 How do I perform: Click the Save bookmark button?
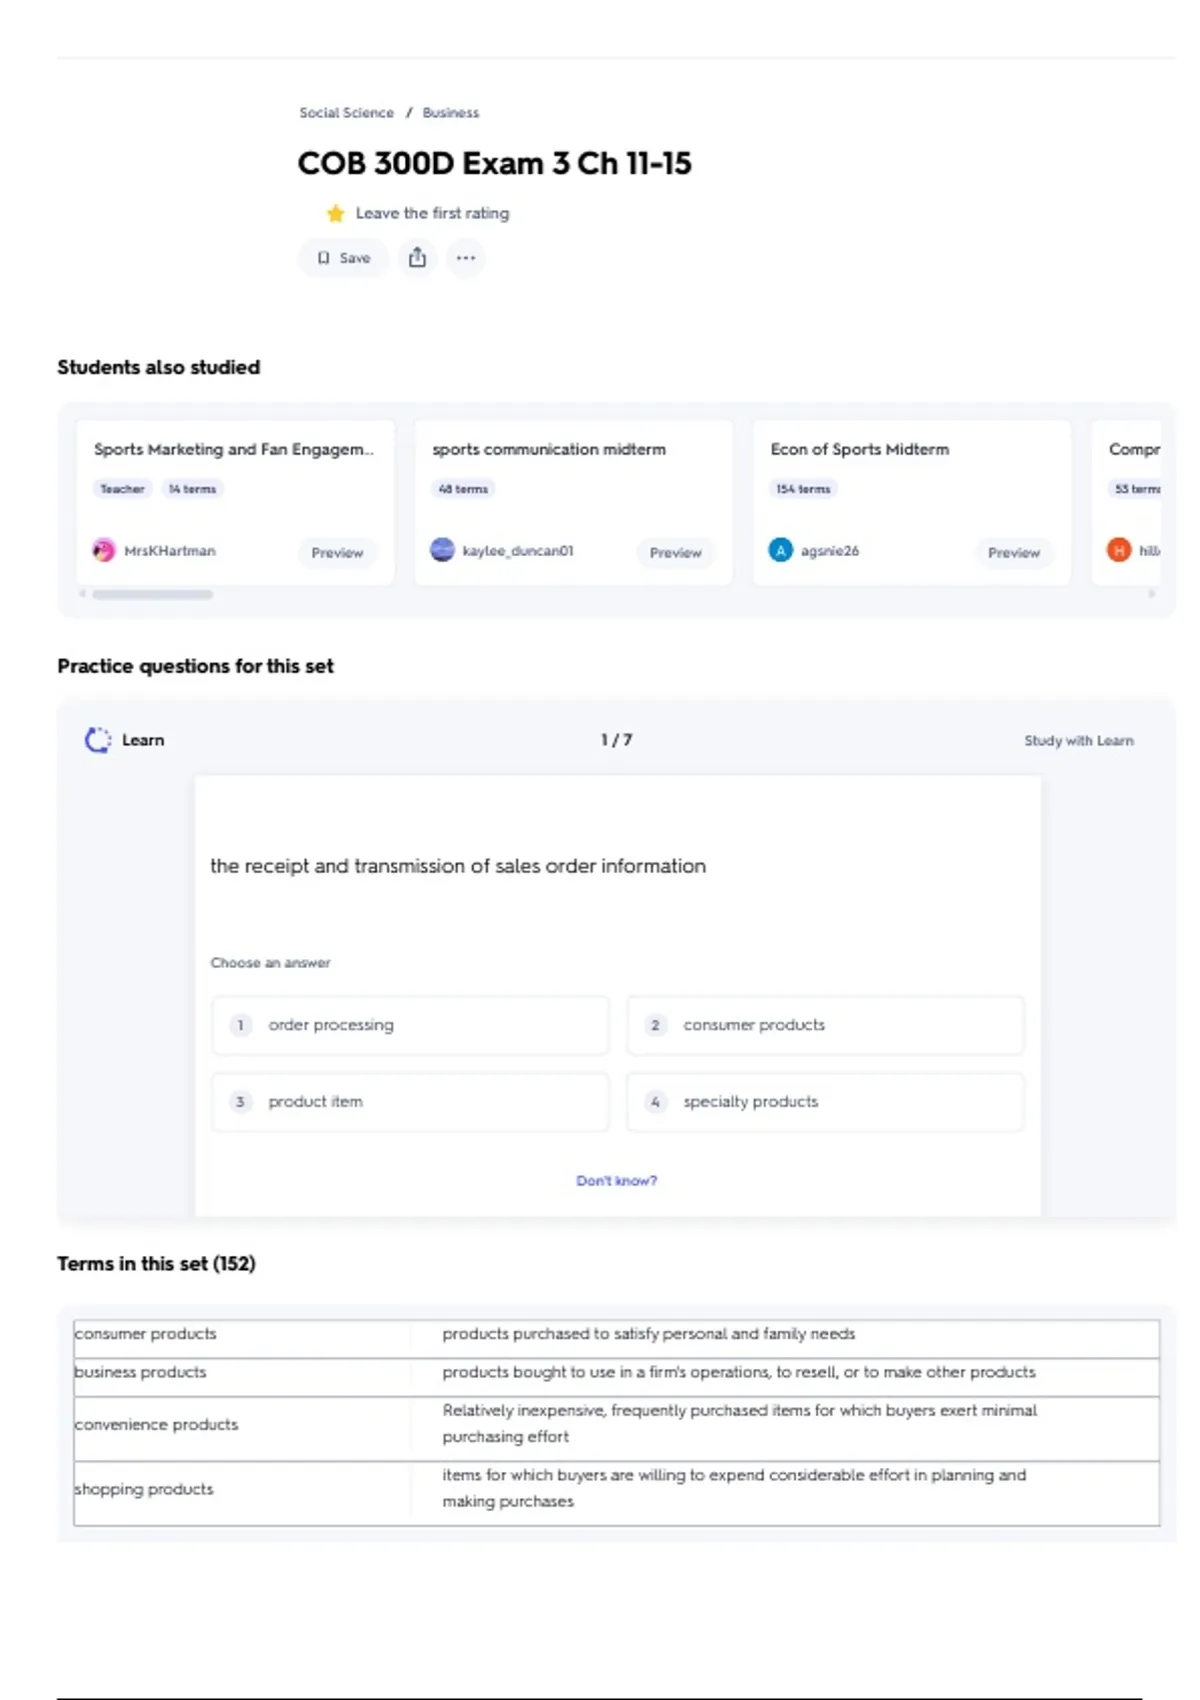[344, 258]
